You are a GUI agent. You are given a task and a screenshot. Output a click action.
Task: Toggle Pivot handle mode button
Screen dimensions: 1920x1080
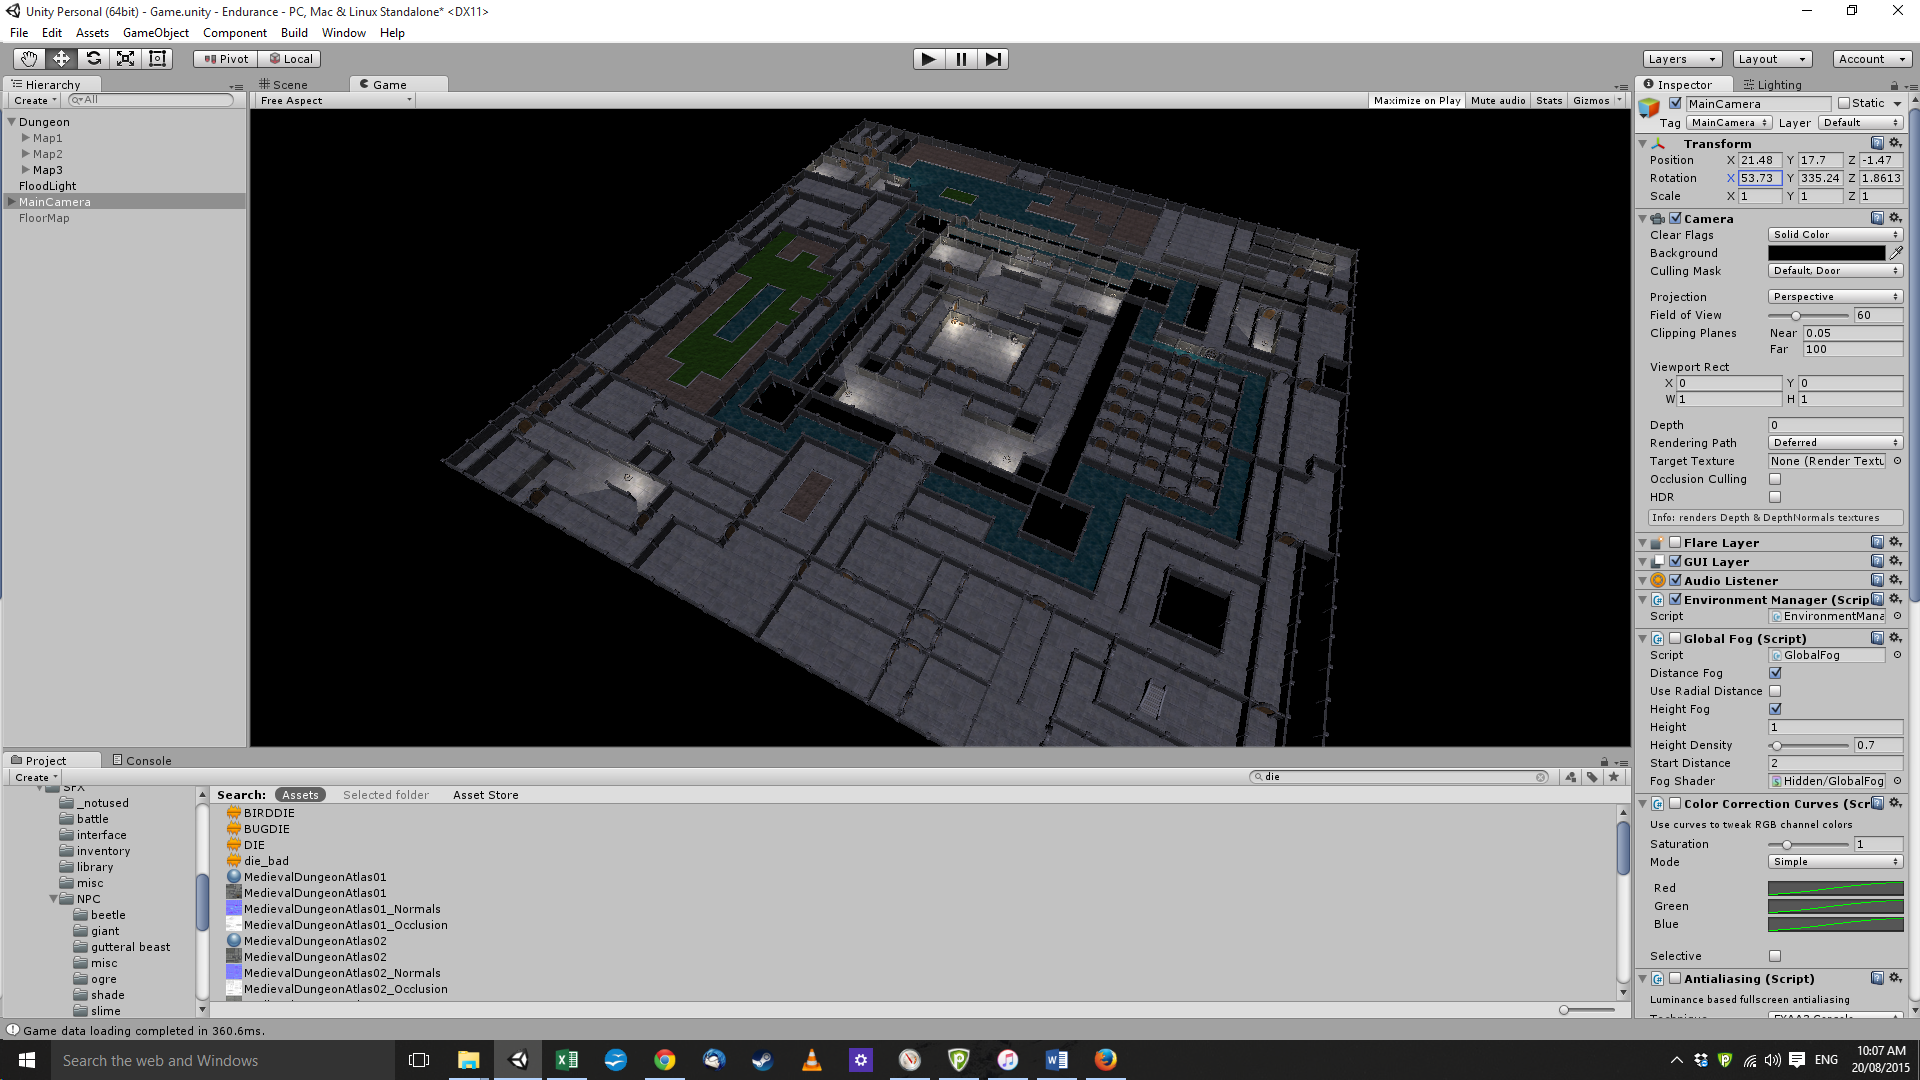(226, 59)
